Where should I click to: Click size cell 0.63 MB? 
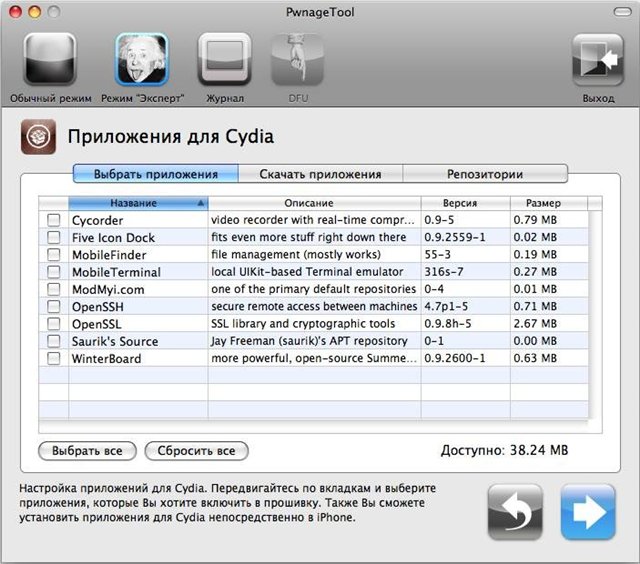tap(535, 358)
